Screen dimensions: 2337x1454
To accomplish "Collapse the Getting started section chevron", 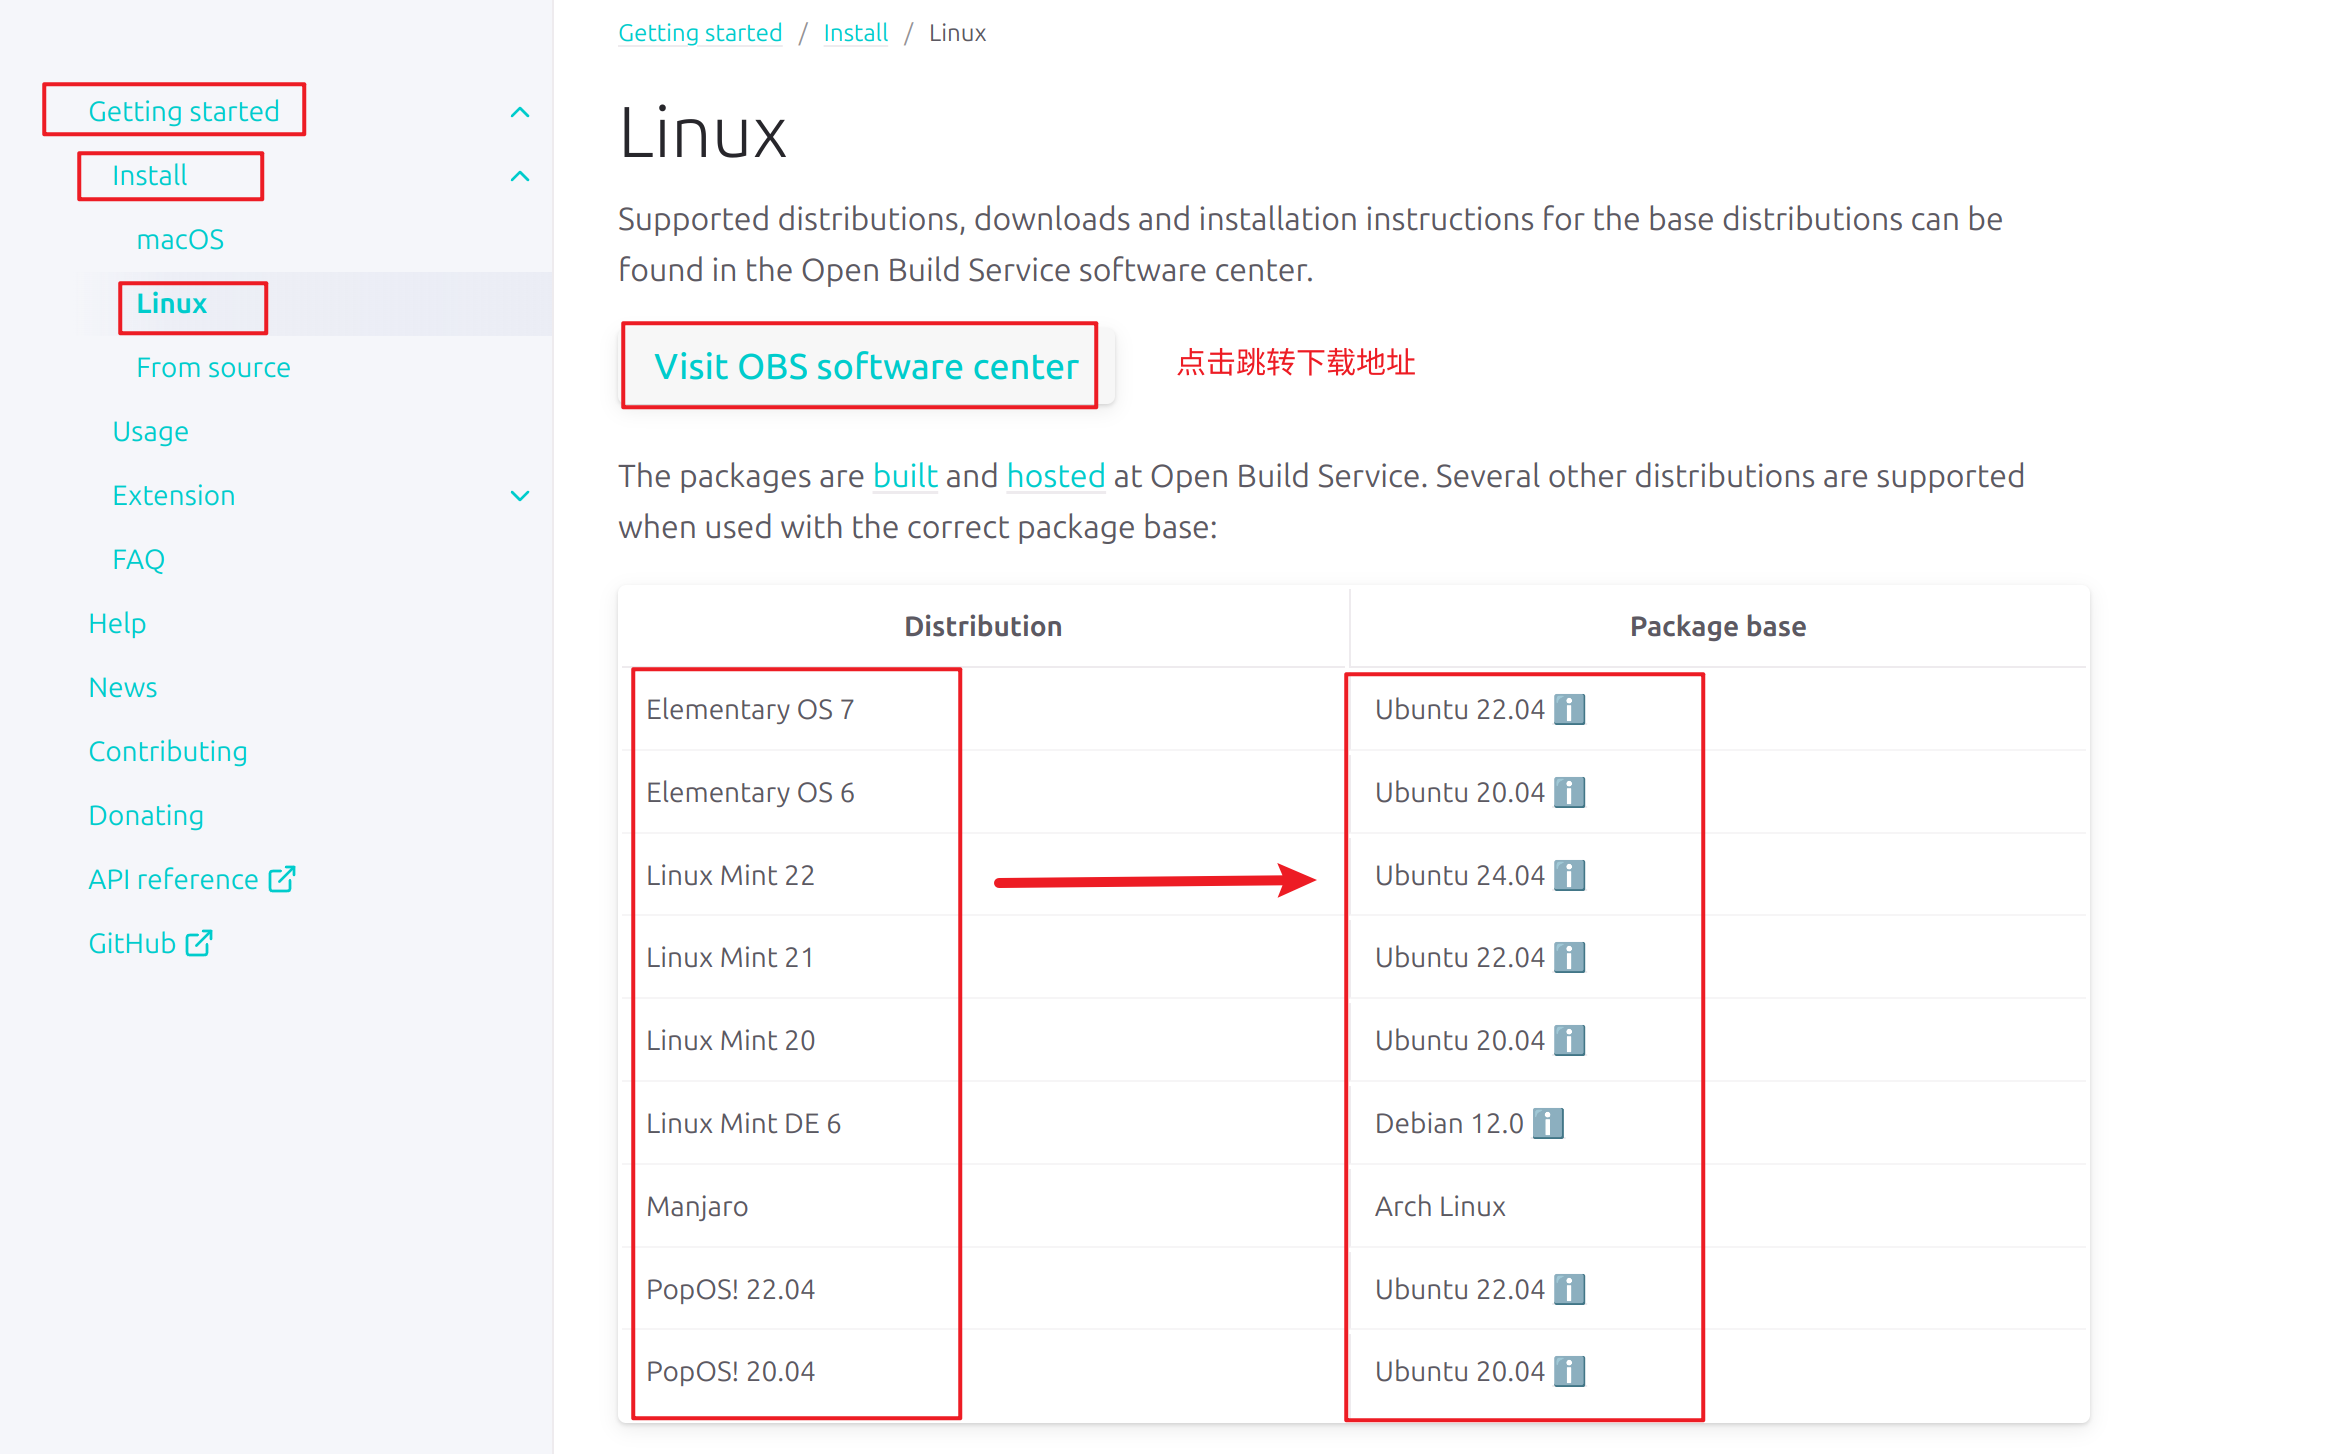I will pos(520,112).
